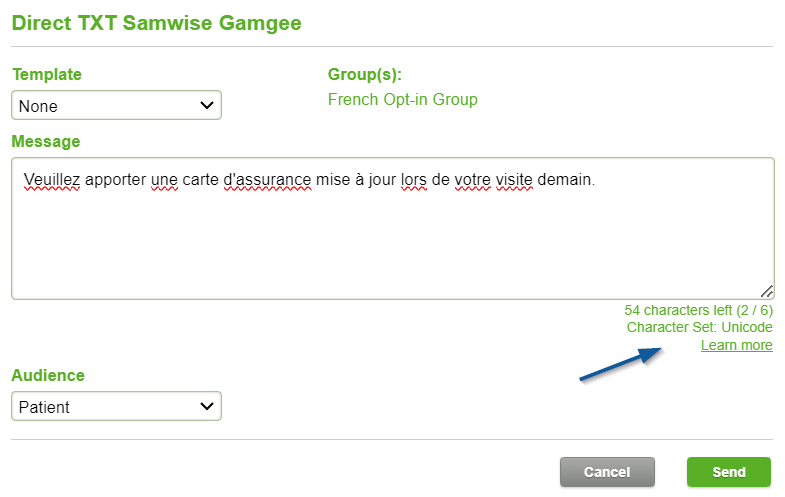Click the gray Cancel button
This screenshot has width=785, height=497.
click(x=607, y=472)
